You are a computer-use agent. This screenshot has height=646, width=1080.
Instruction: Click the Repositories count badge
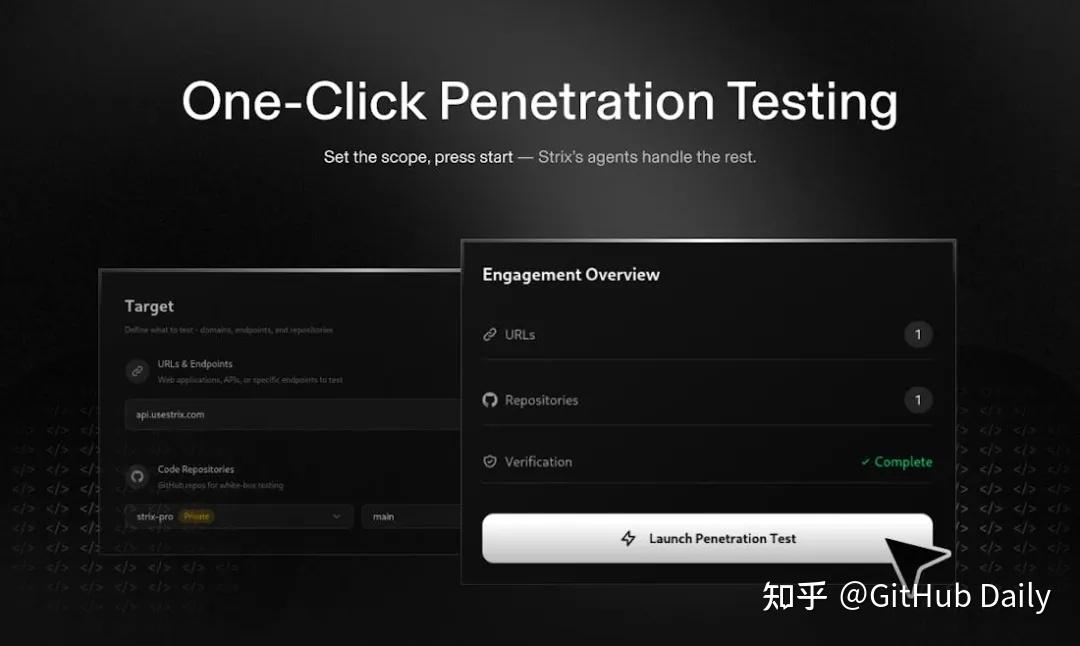coord(918,400)
